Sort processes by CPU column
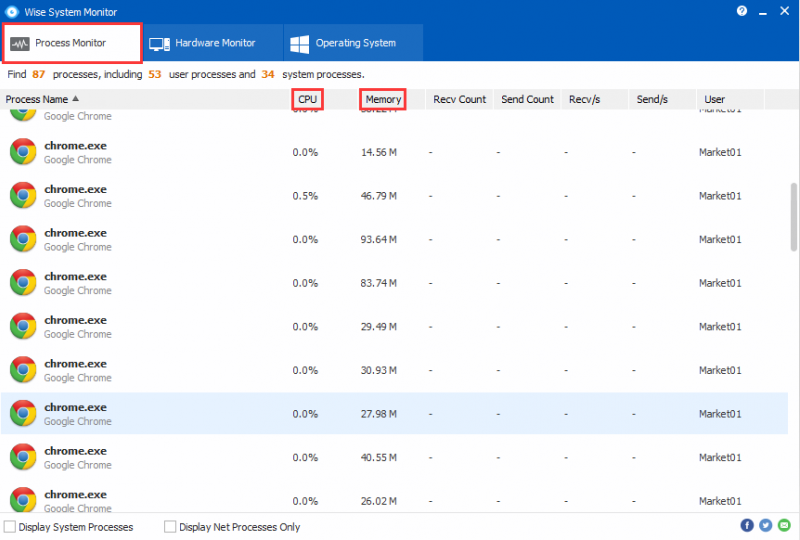Image resolution: width=800 pixels, height=540 pixels. tap(308, 100)
